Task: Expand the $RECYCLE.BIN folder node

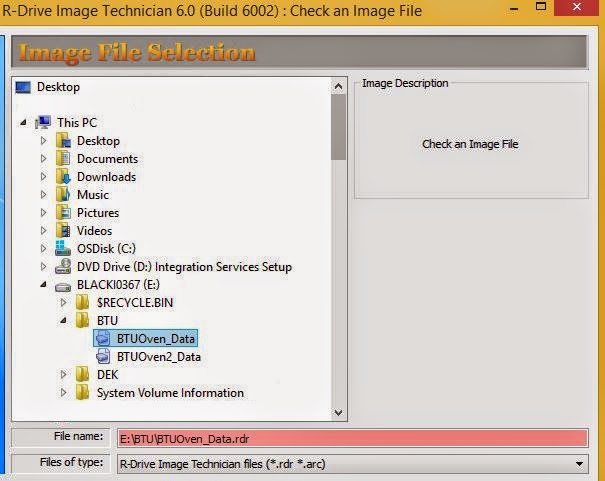Action: (63, 302)
